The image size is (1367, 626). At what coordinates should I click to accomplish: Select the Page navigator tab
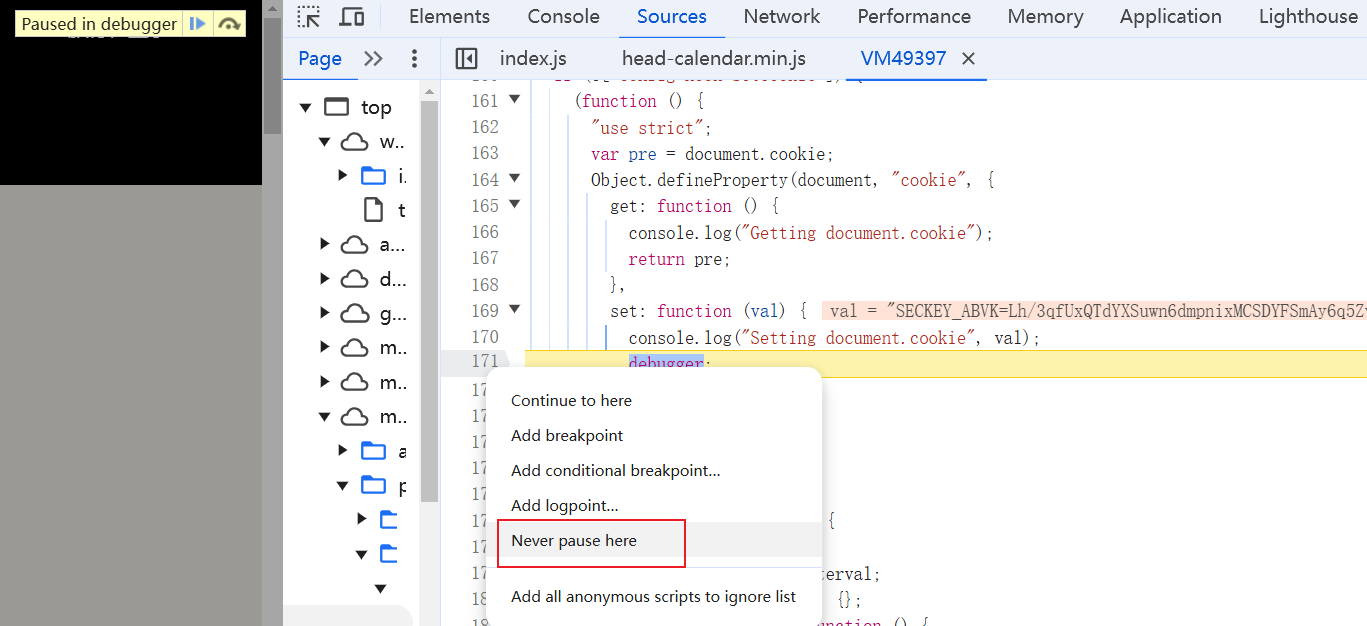tap(320, 59)
